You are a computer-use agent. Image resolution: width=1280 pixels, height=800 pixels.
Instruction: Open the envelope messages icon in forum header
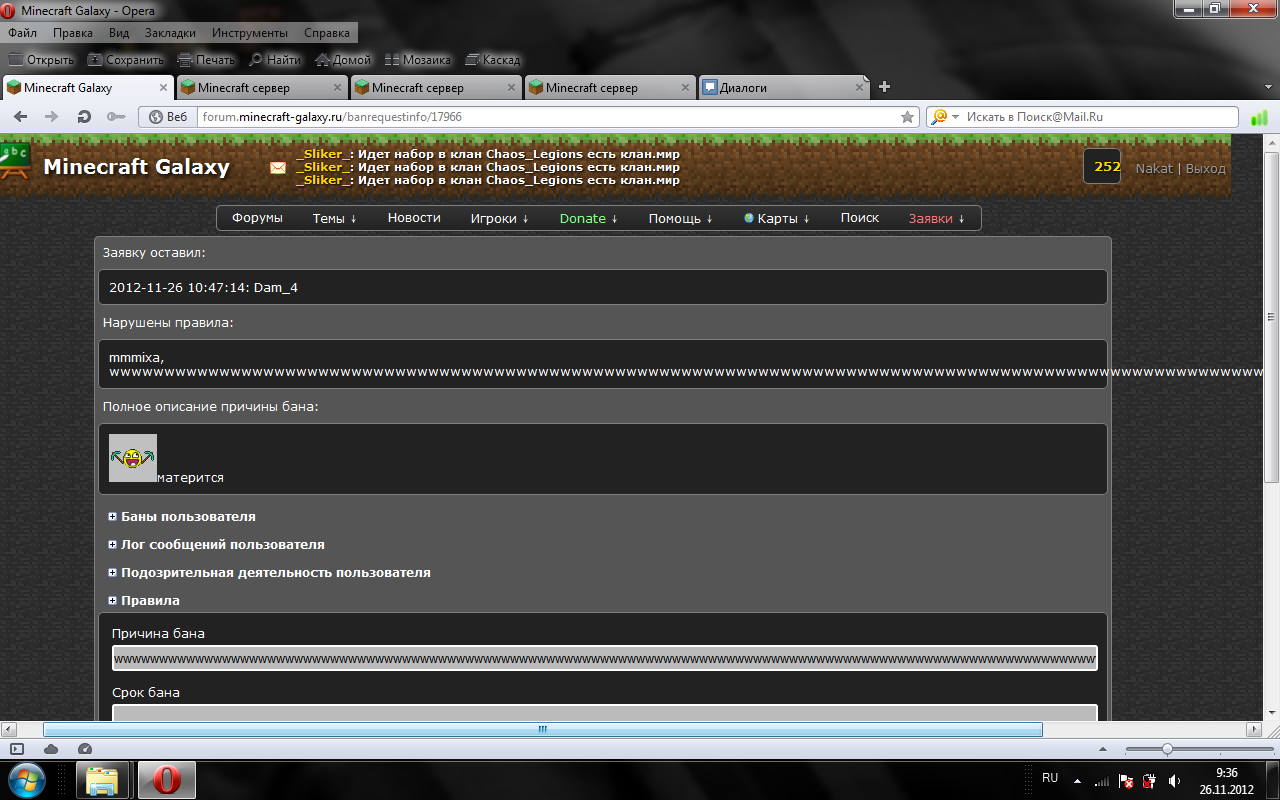tap(278, 168)
